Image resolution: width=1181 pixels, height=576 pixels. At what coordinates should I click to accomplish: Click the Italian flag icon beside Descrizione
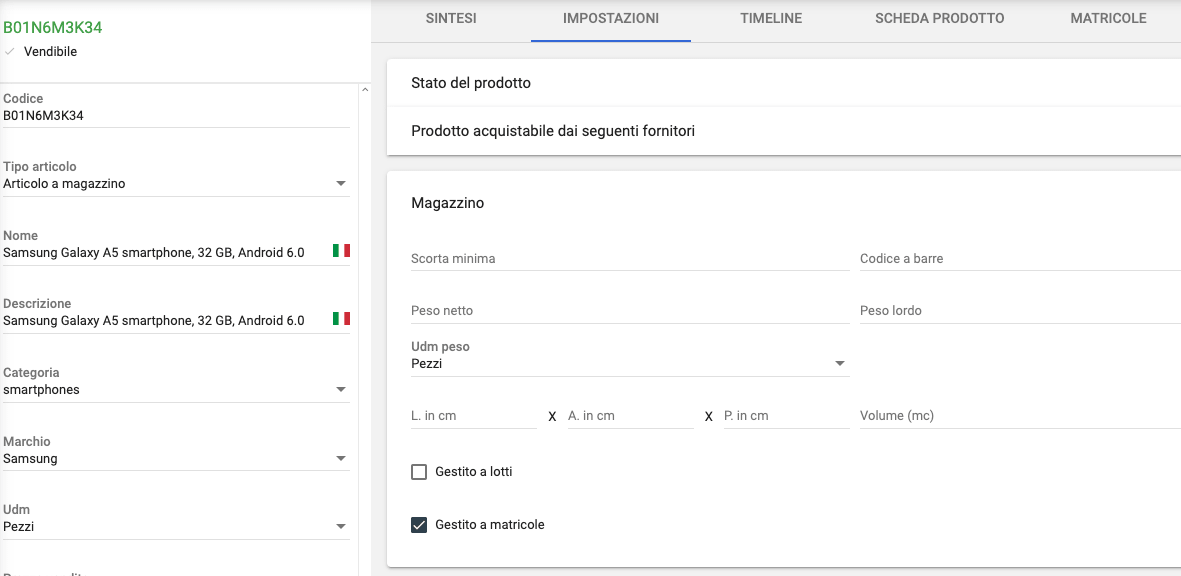click(342, 318)
